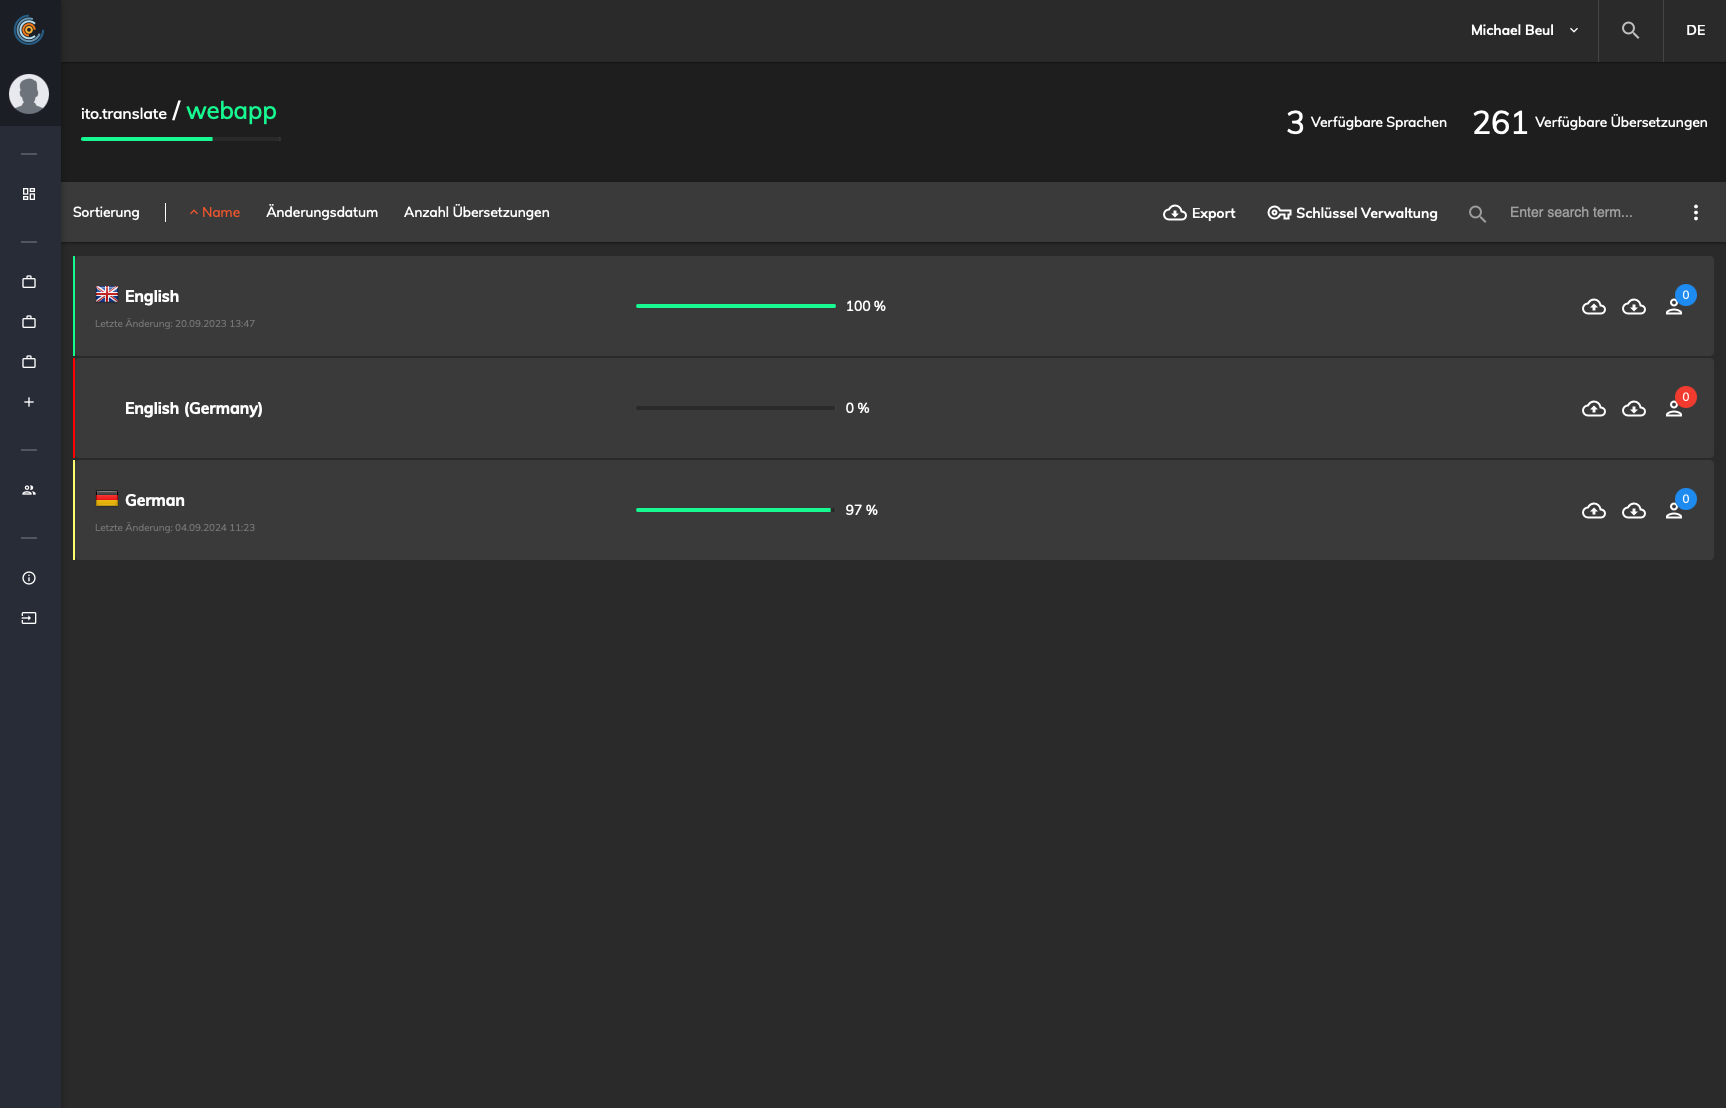
Task: Open the users group icon in sidebar
Action: [29, 490]
